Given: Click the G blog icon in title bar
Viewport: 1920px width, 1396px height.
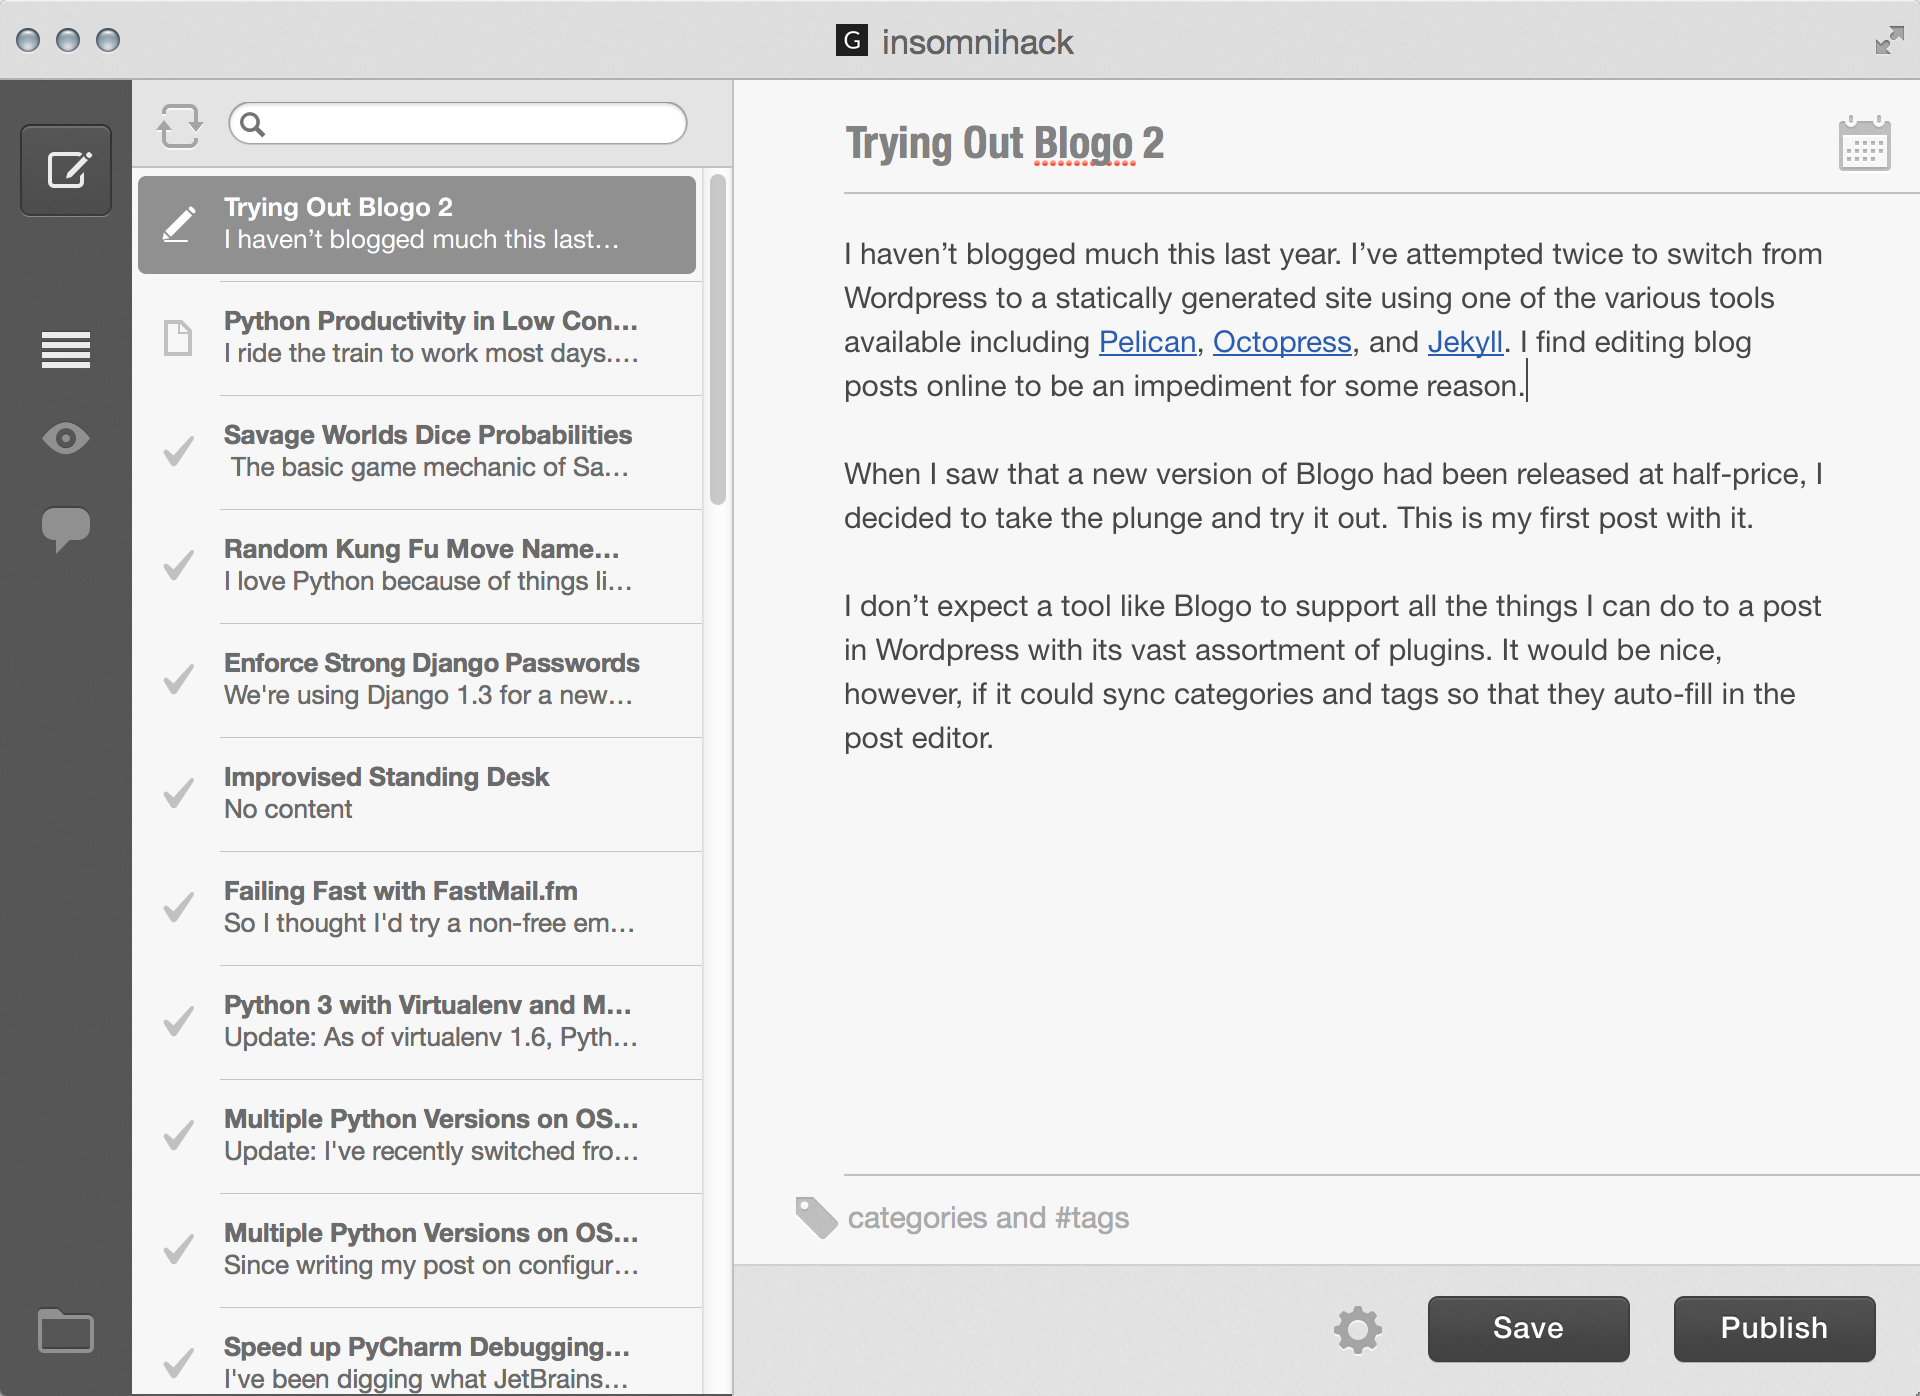Looking at the screenshot, I should tap(851, 40).
